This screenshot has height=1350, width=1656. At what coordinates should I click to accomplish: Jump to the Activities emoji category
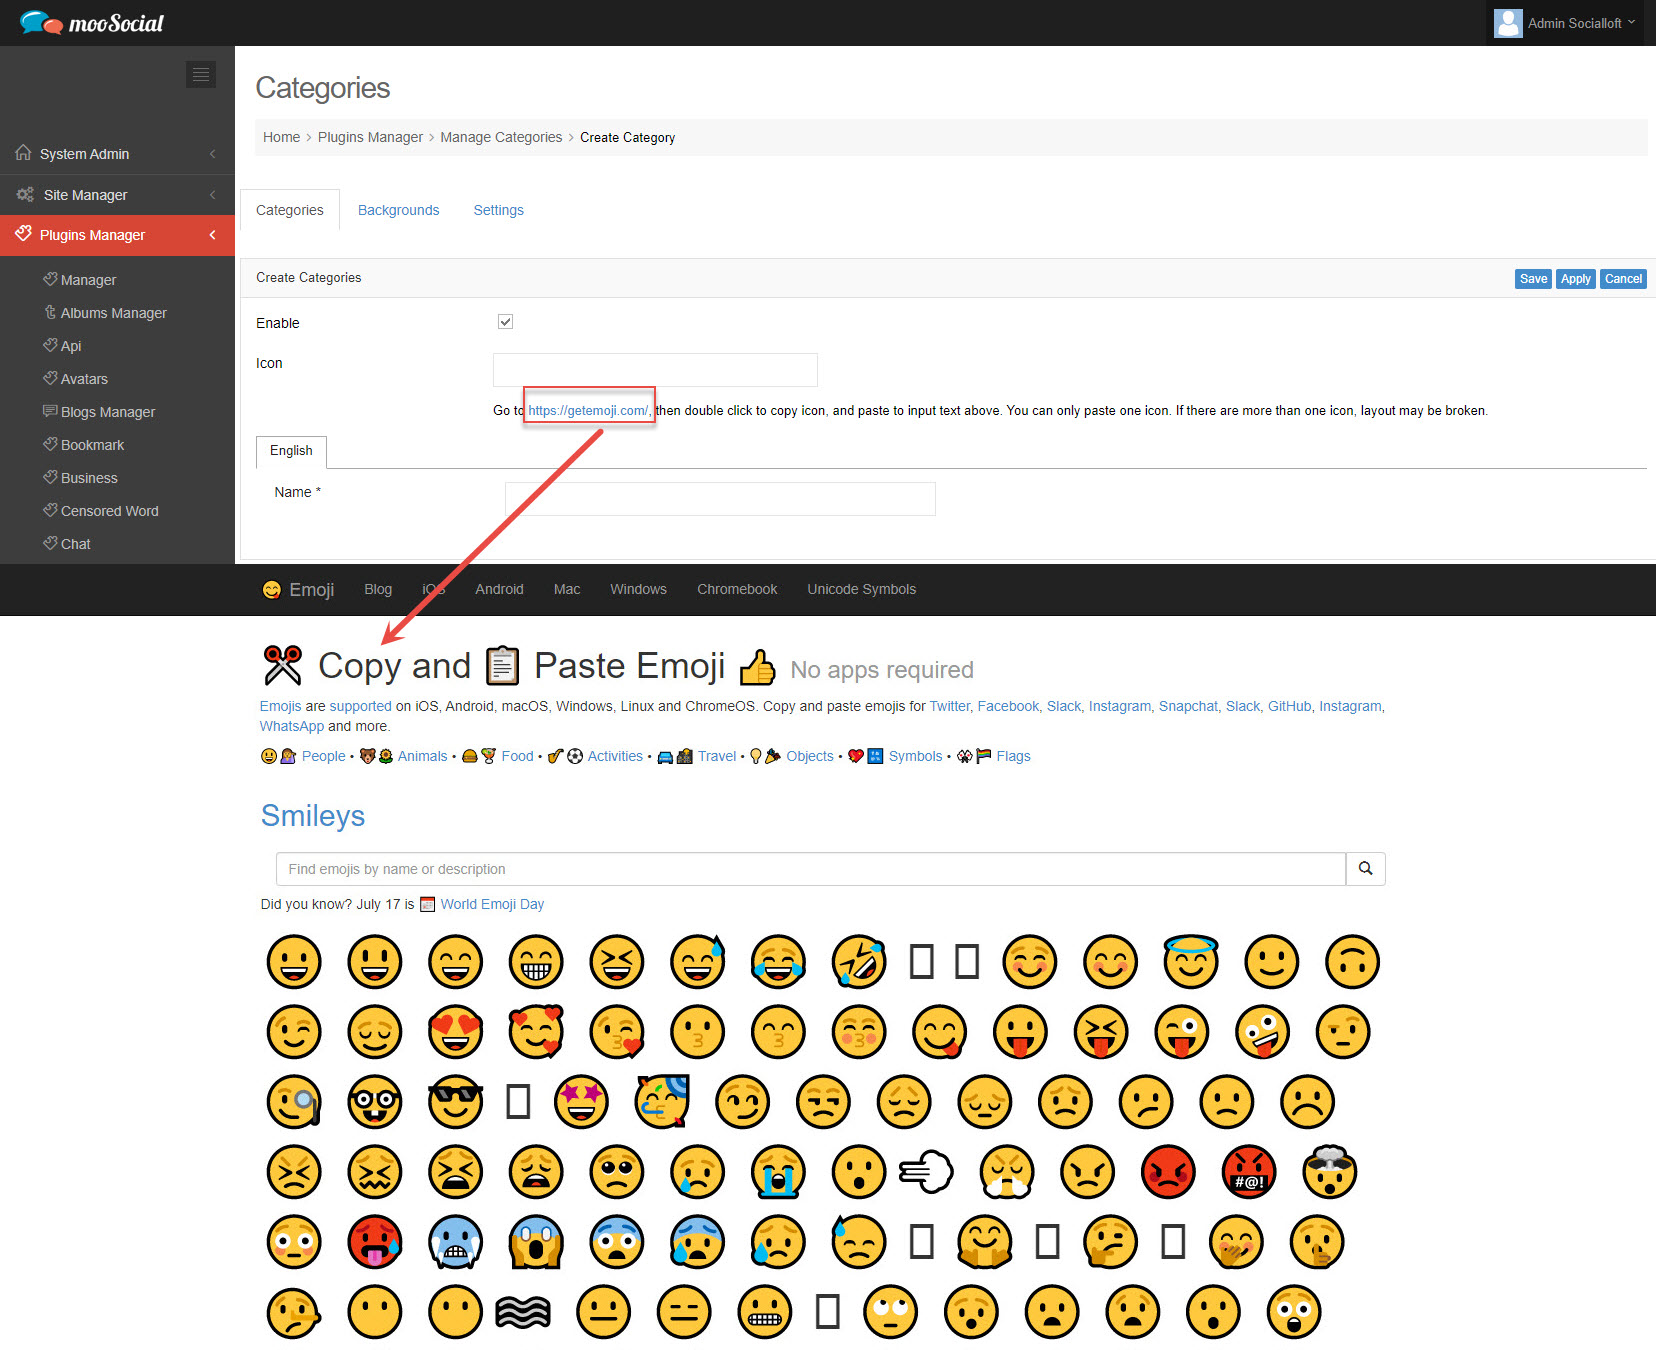[615, 756]
